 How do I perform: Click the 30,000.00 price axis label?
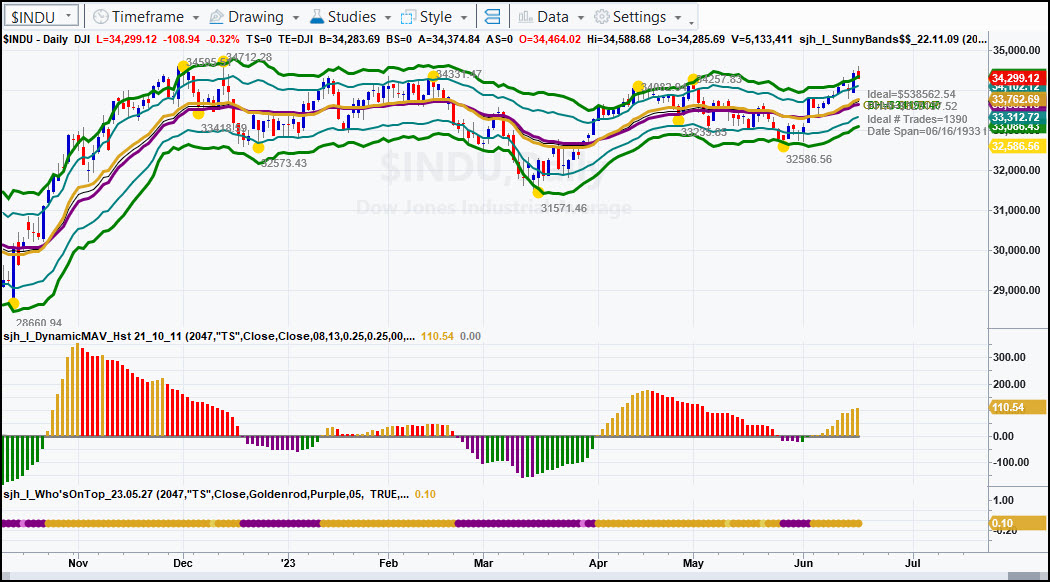1017,250
